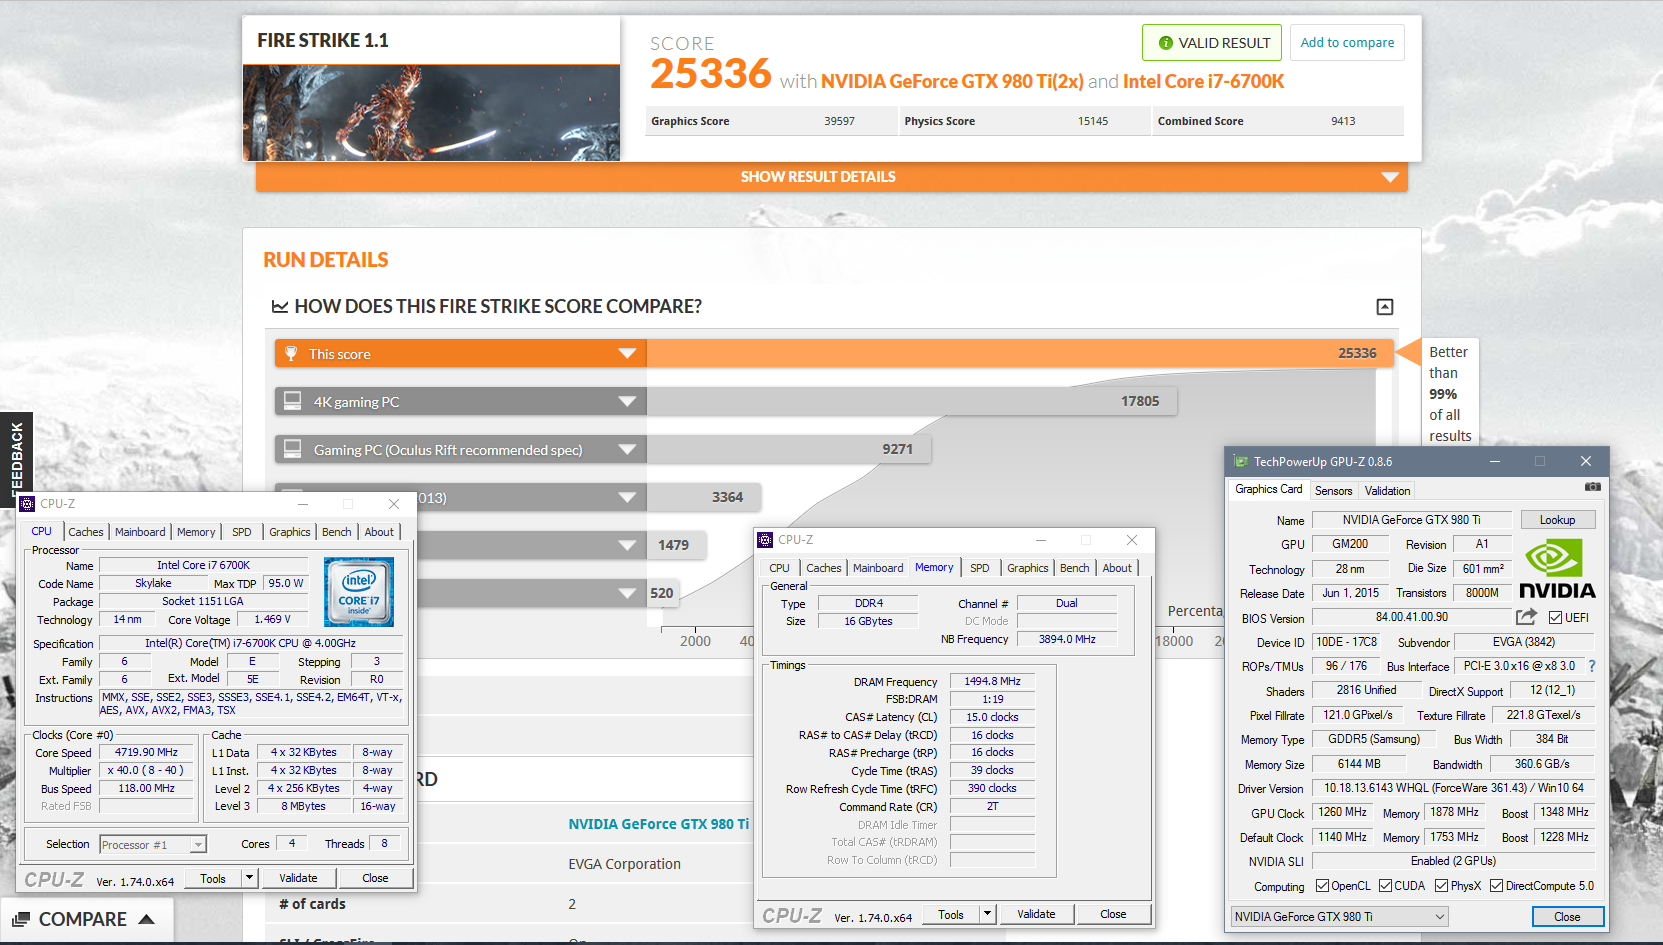Click the chart icon before How Does This Fire Strike

pos(280,307)
